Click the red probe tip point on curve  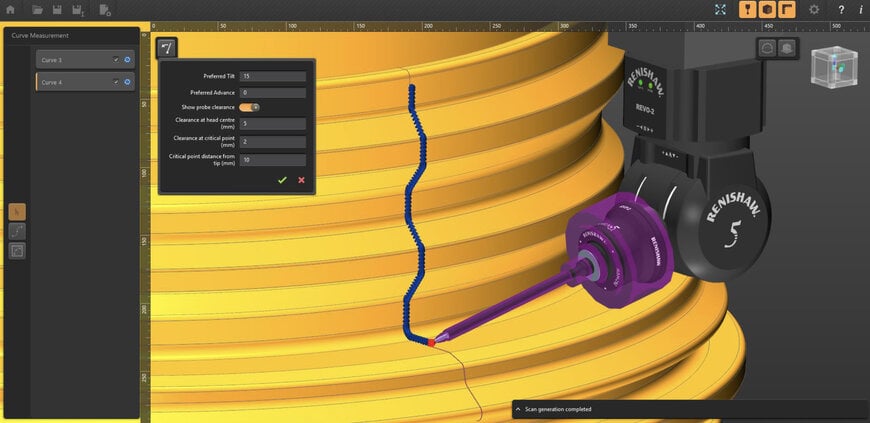431,343
